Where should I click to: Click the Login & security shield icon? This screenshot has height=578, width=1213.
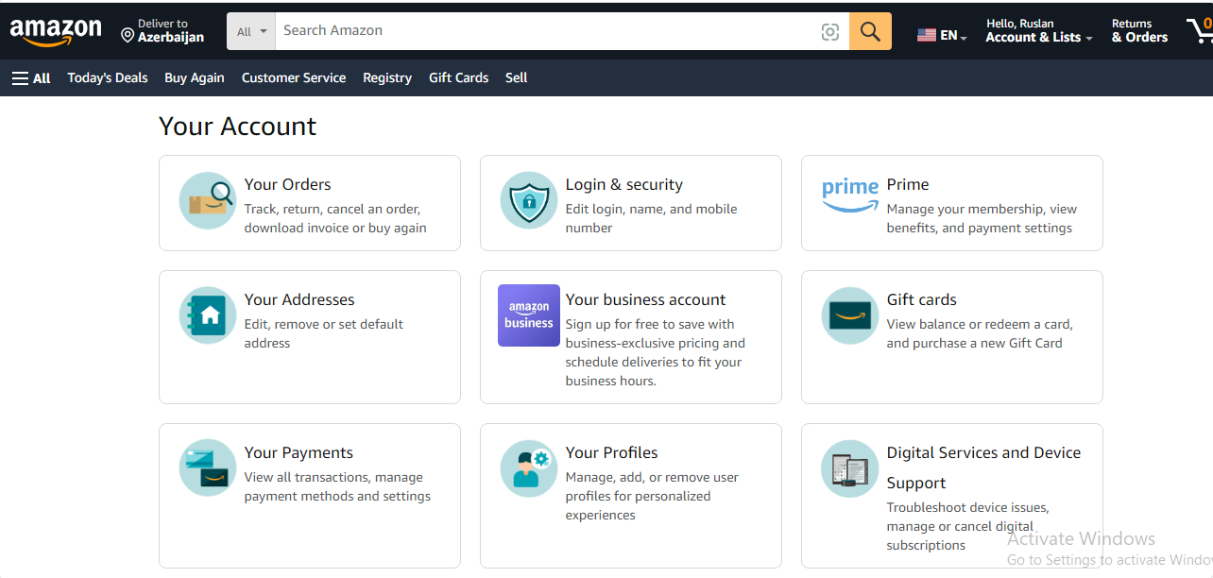click(529, 201)
